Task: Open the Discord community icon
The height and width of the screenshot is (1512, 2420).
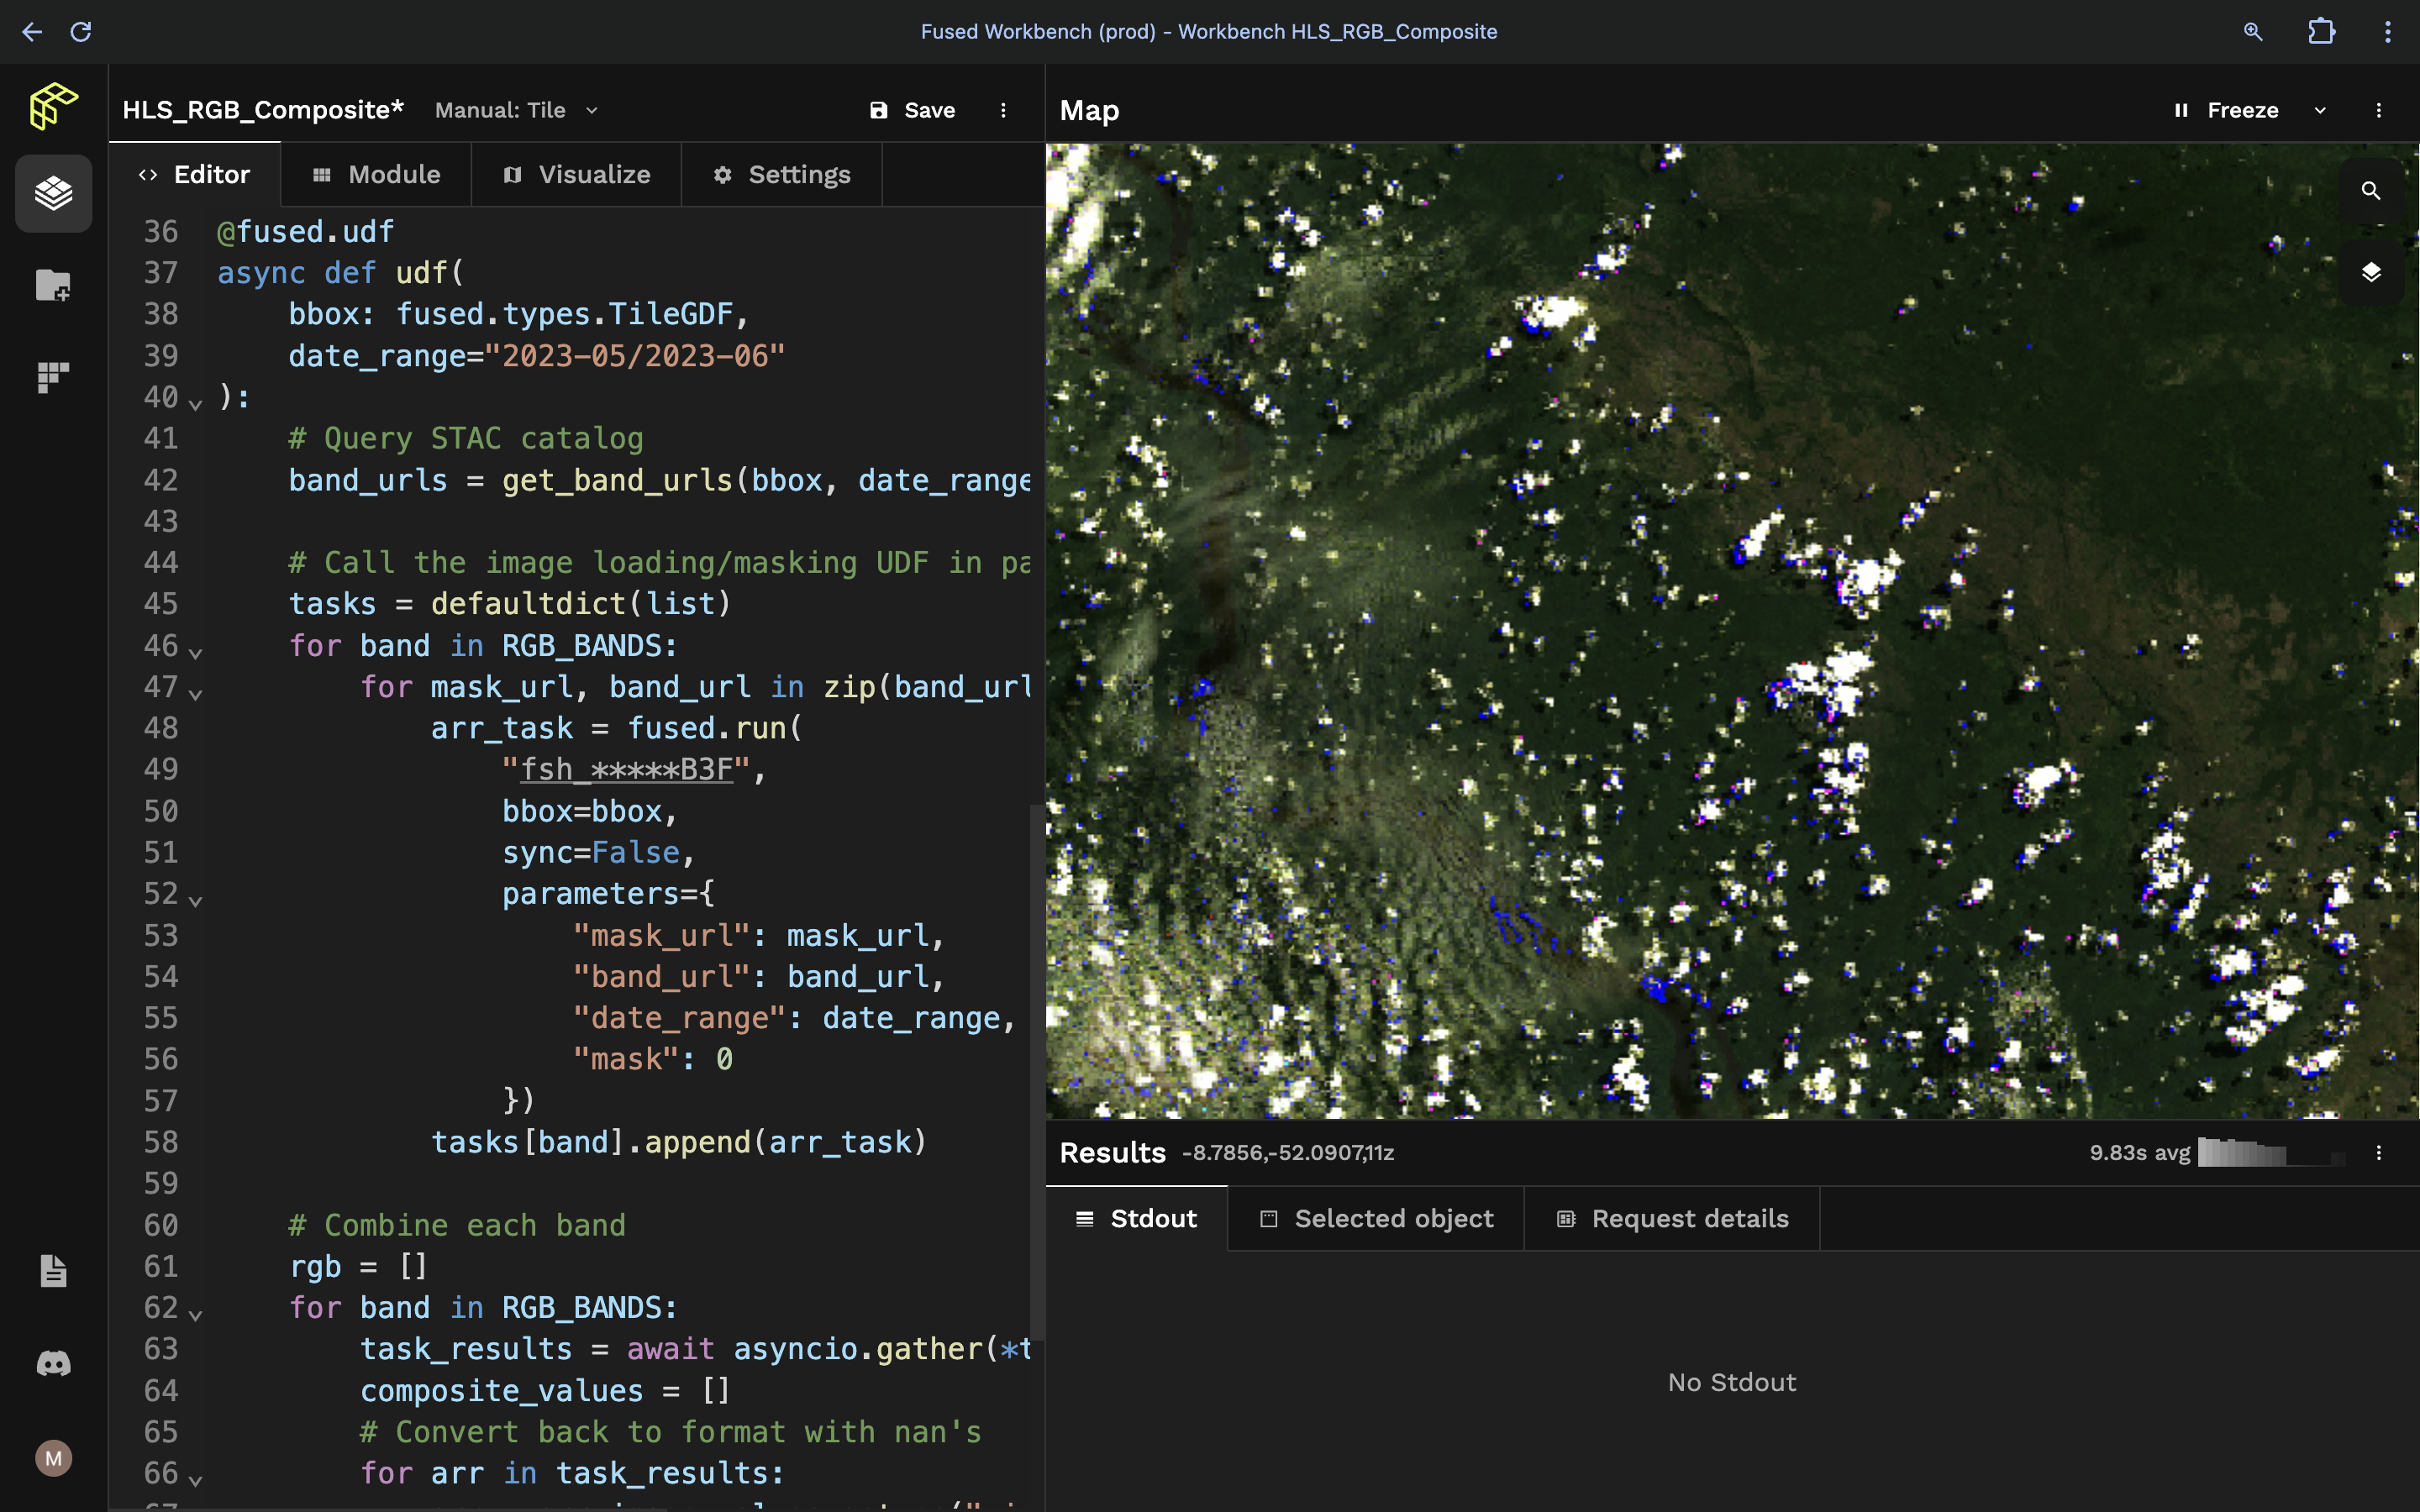Action: 53,1363
